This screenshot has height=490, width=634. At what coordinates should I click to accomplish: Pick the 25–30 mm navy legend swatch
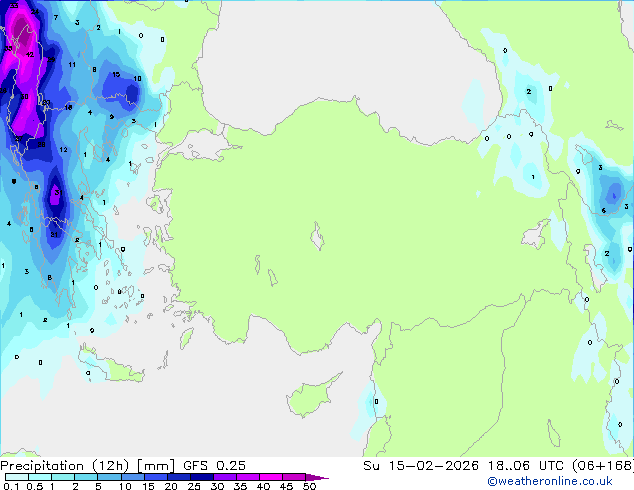coord(201,477)
